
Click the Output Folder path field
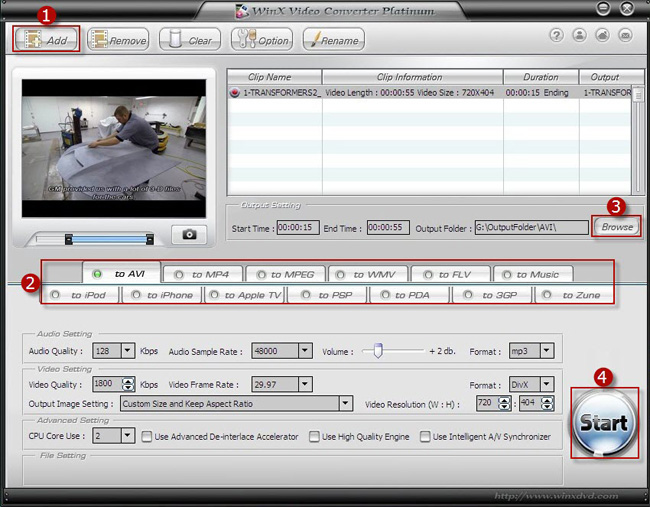[x=531, y=228]
